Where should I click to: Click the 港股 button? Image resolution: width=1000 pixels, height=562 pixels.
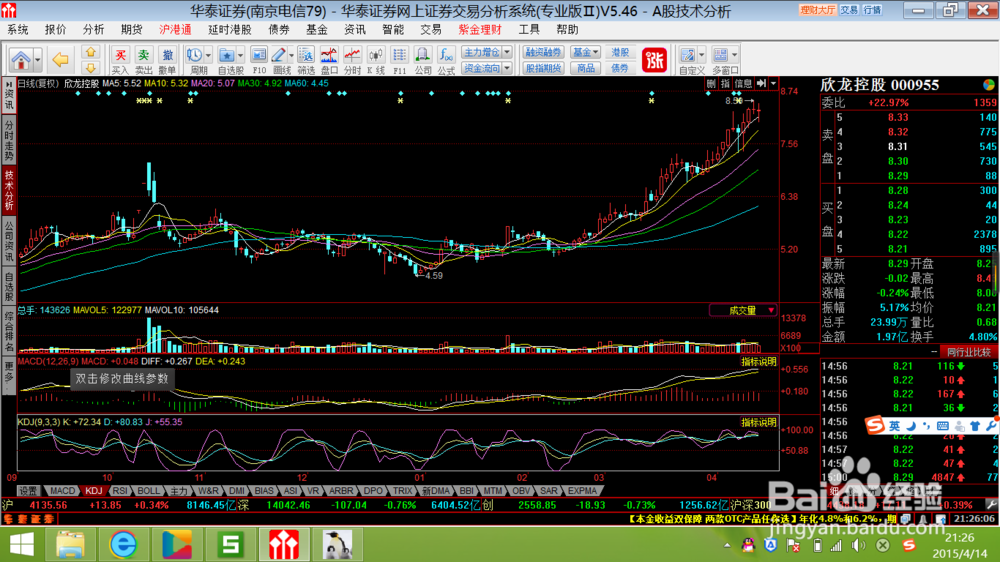[x=619, y=52]
